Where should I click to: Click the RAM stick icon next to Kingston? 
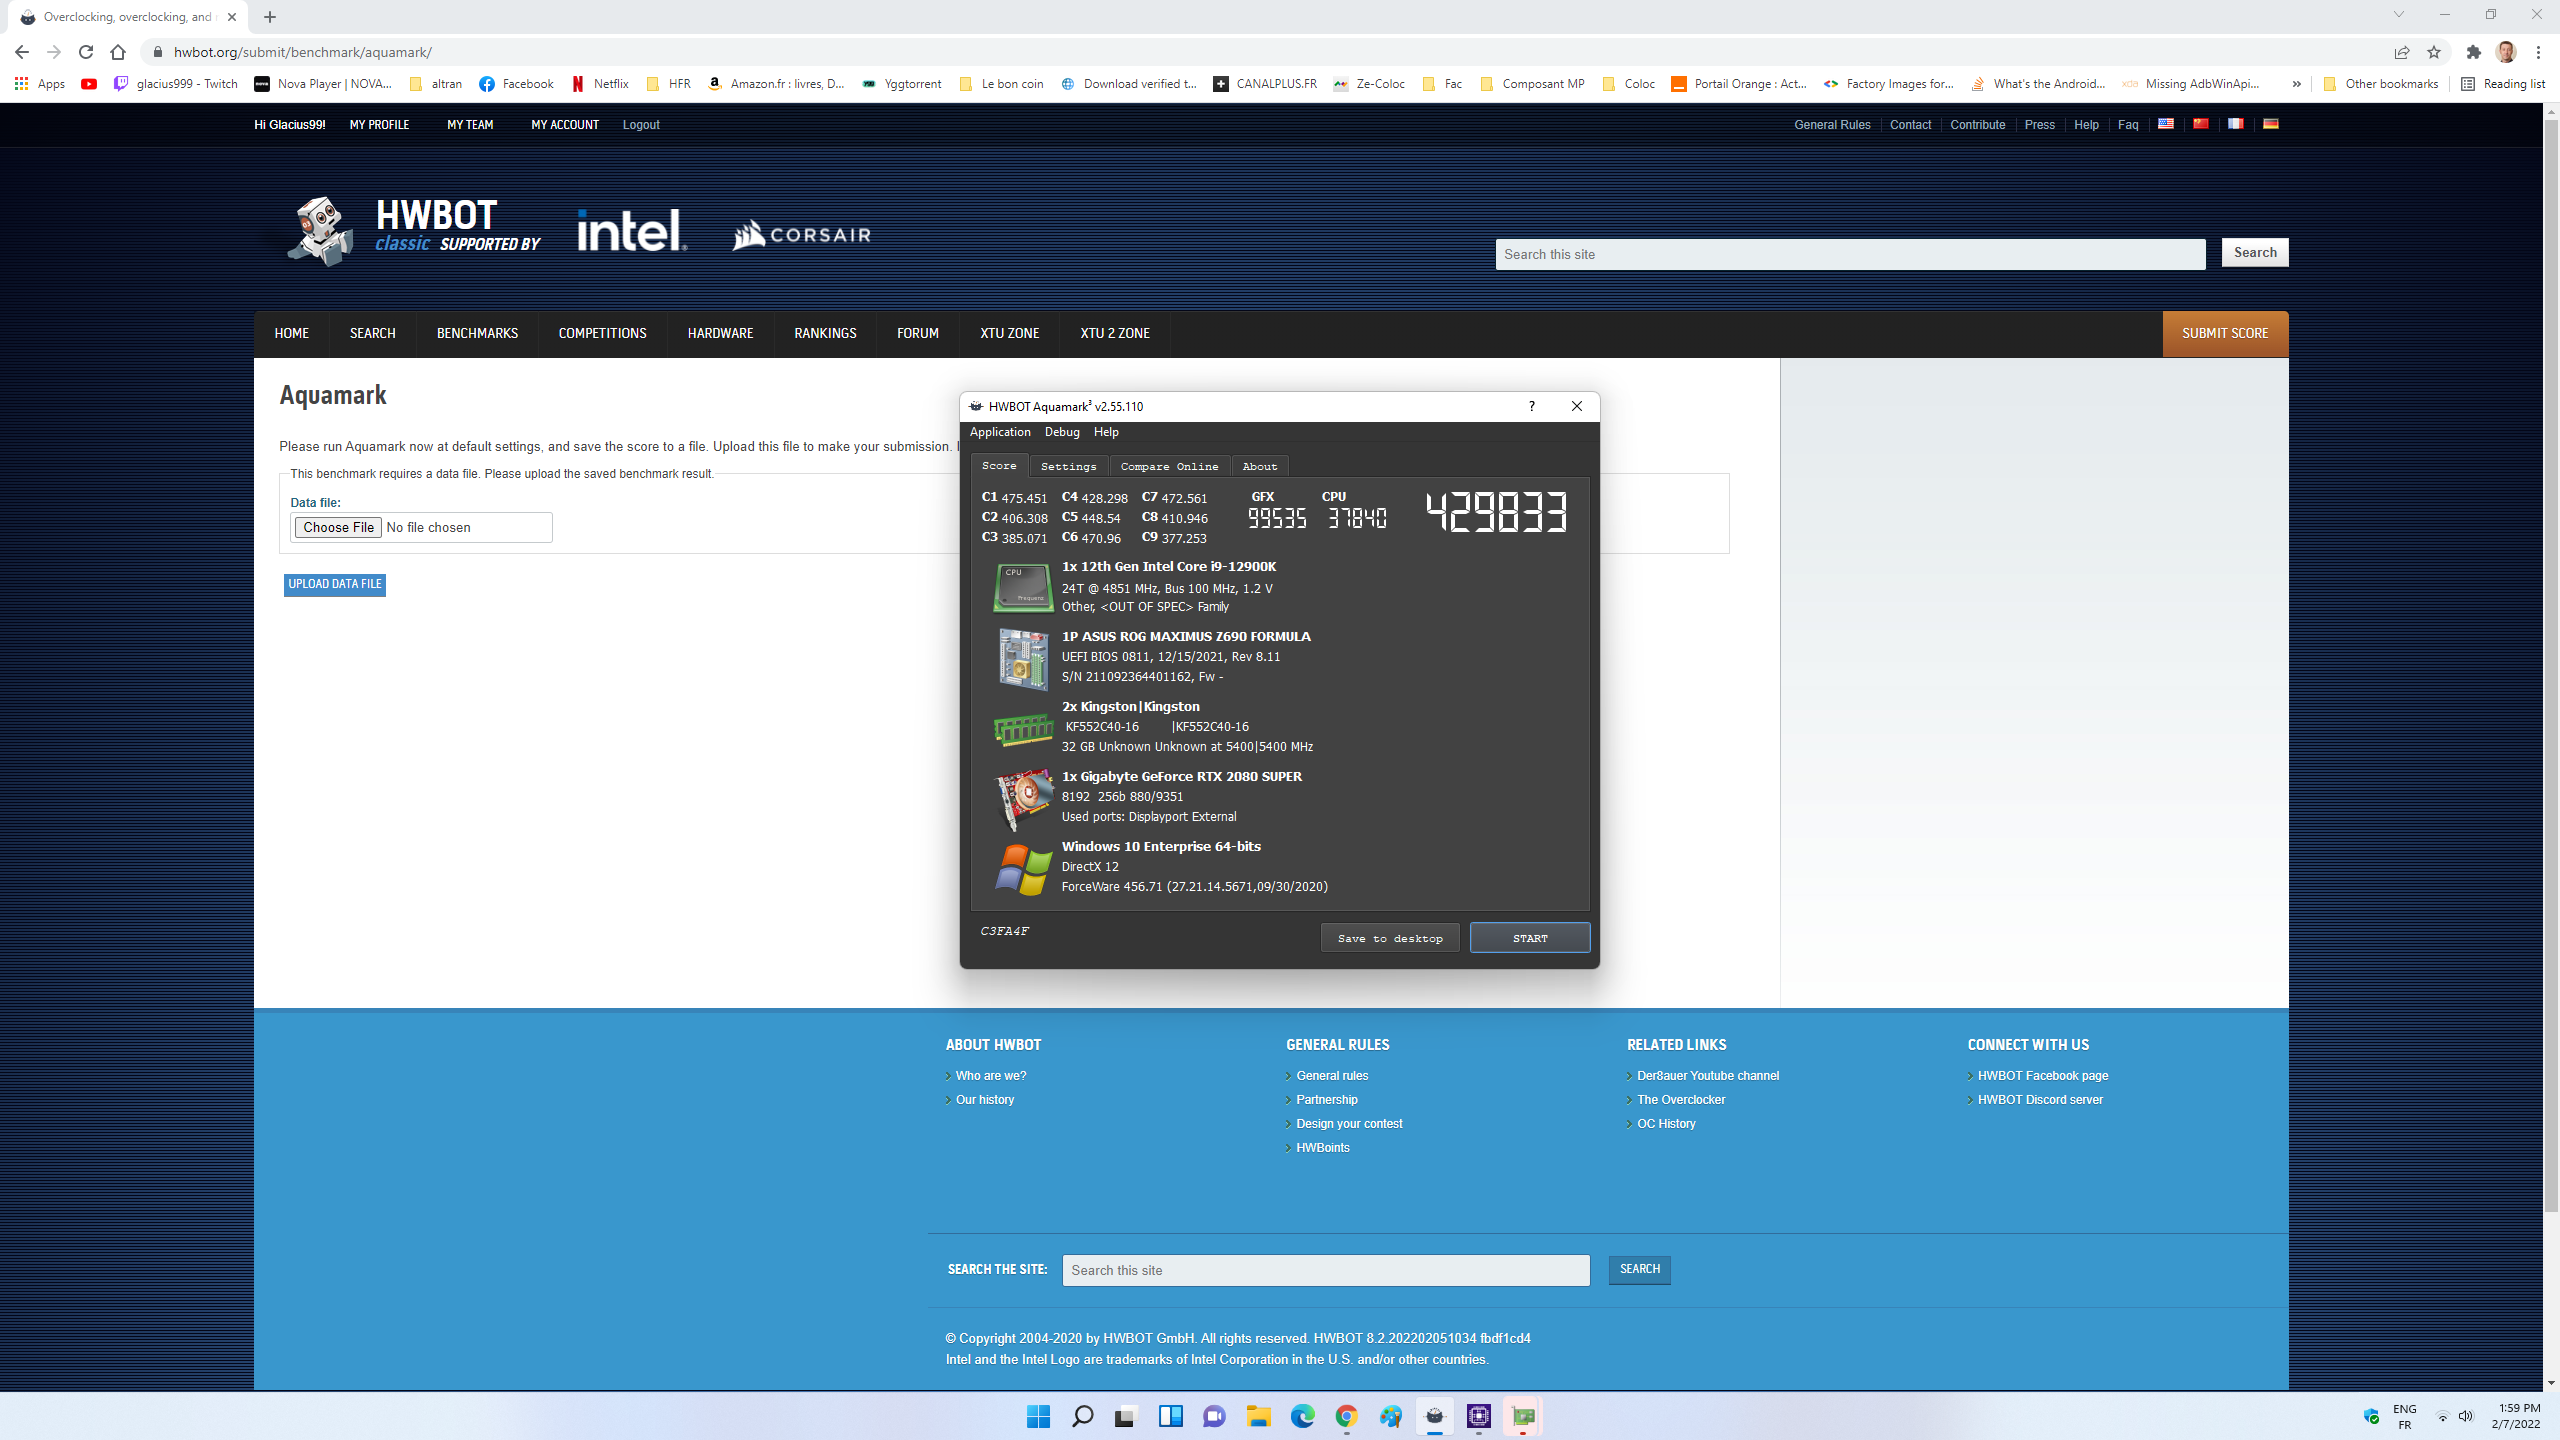[1022, 729]
